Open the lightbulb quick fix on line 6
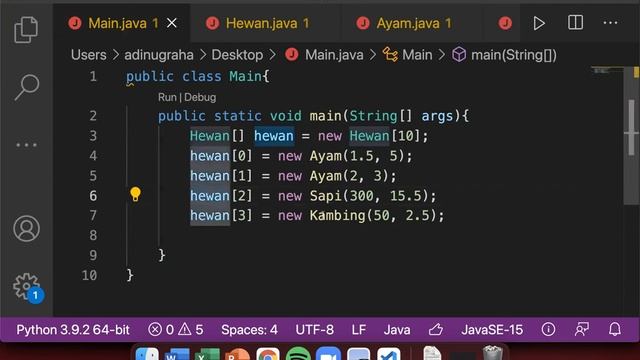 click(x=135, y=194)
